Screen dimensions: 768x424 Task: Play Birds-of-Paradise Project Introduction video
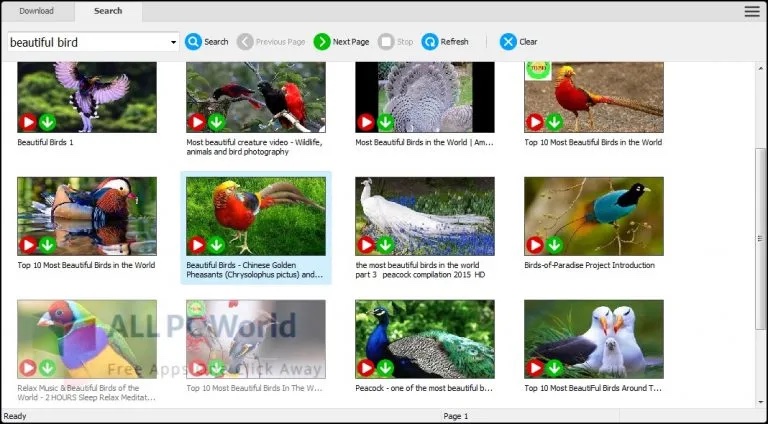pyautogui.click(x=534, y=245)
